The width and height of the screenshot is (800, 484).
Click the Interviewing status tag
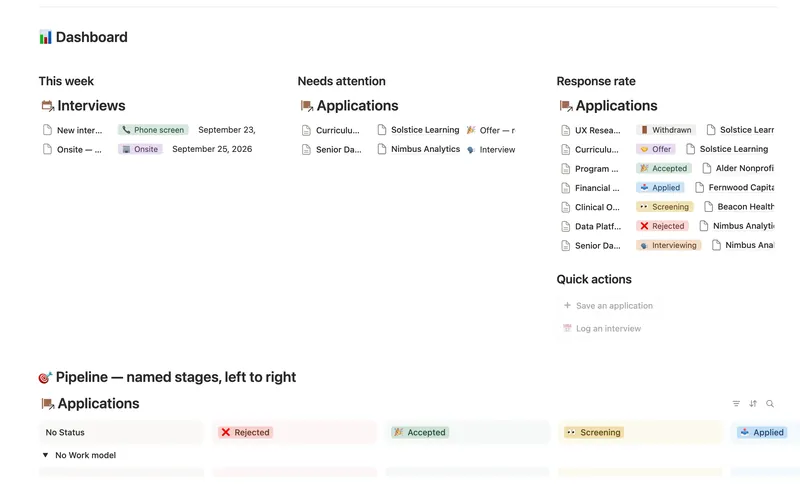(668, 245)
